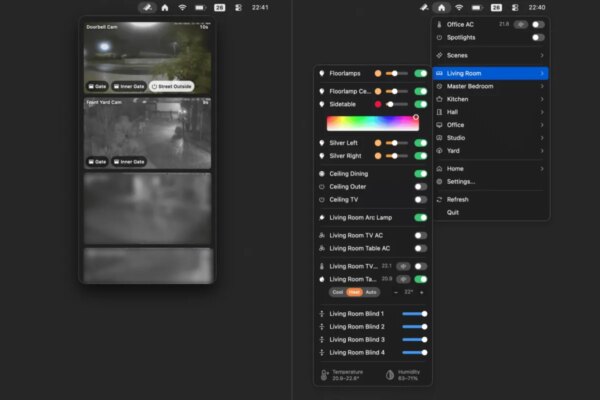Click the Wi-Fi icon in right menu bar
The height and width of the screenshot is (400, 600).
(459, 7)
